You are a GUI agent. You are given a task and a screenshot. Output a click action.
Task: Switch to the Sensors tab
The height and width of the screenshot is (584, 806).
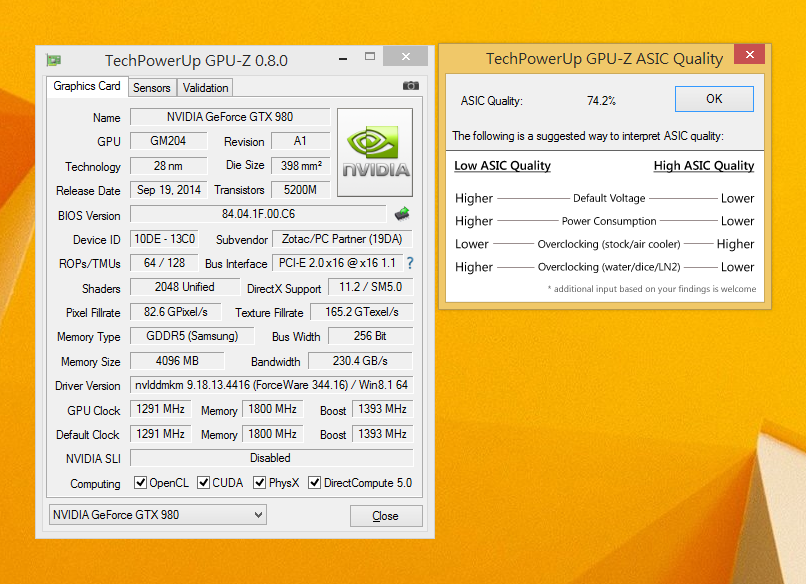pos(152,88)
